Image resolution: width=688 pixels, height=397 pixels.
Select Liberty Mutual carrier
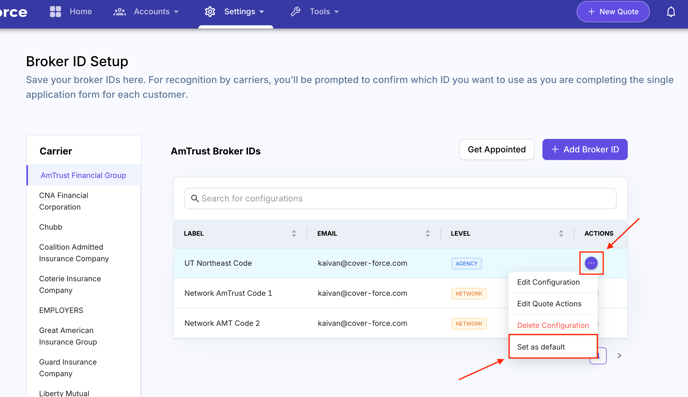tap(64, 393)
